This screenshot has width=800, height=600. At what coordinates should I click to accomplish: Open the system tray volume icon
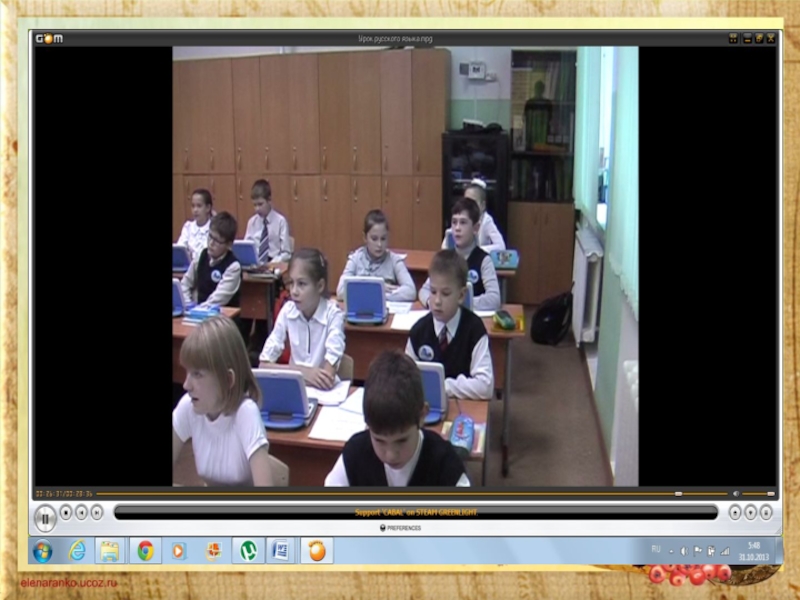click(684, 551)
